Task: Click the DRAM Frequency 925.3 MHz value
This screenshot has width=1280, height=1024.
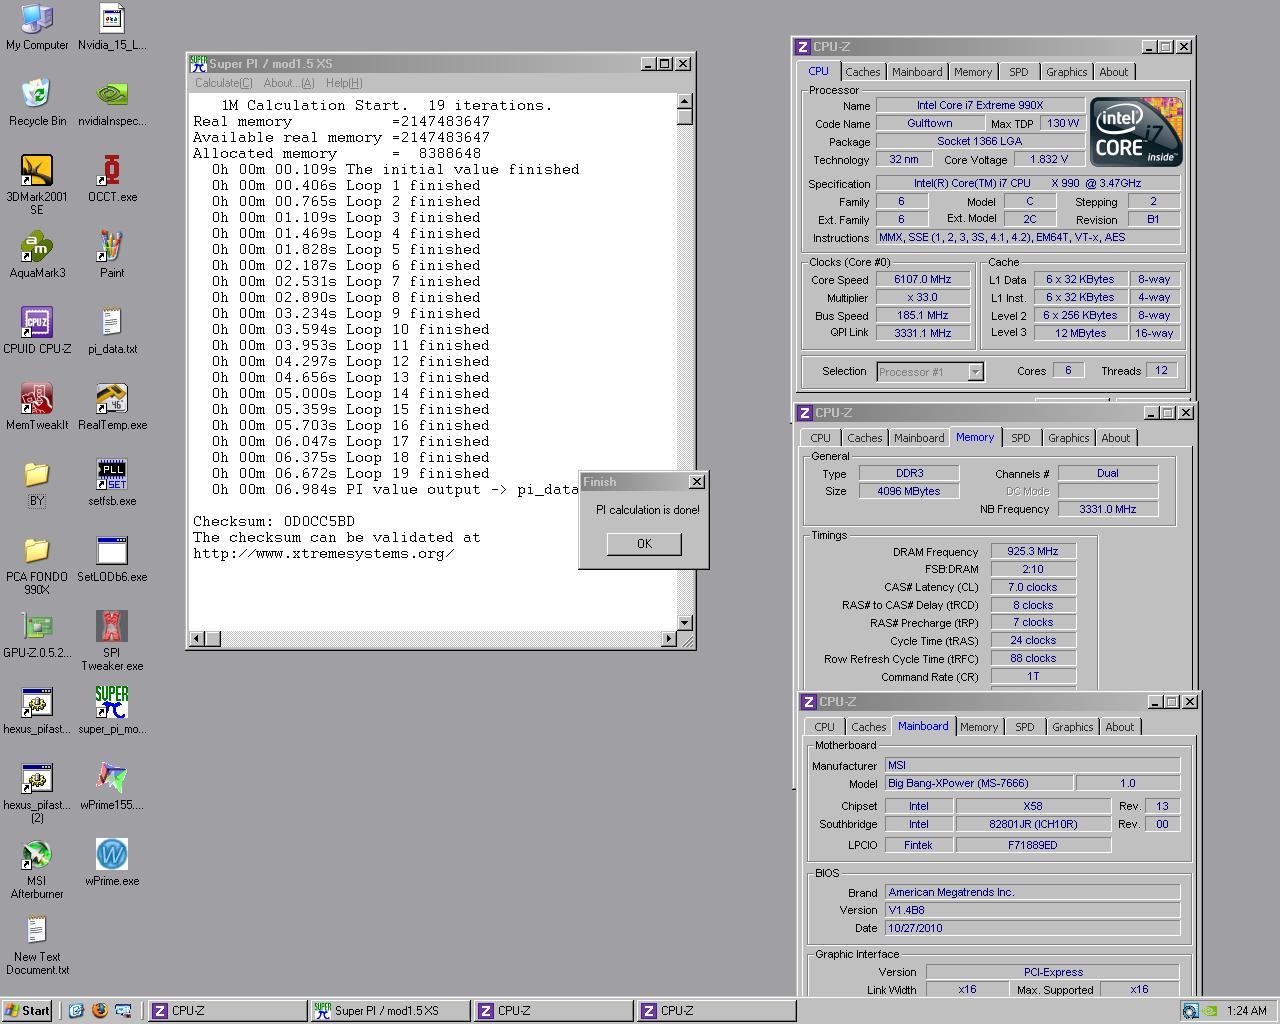Action: (1033, 552)
